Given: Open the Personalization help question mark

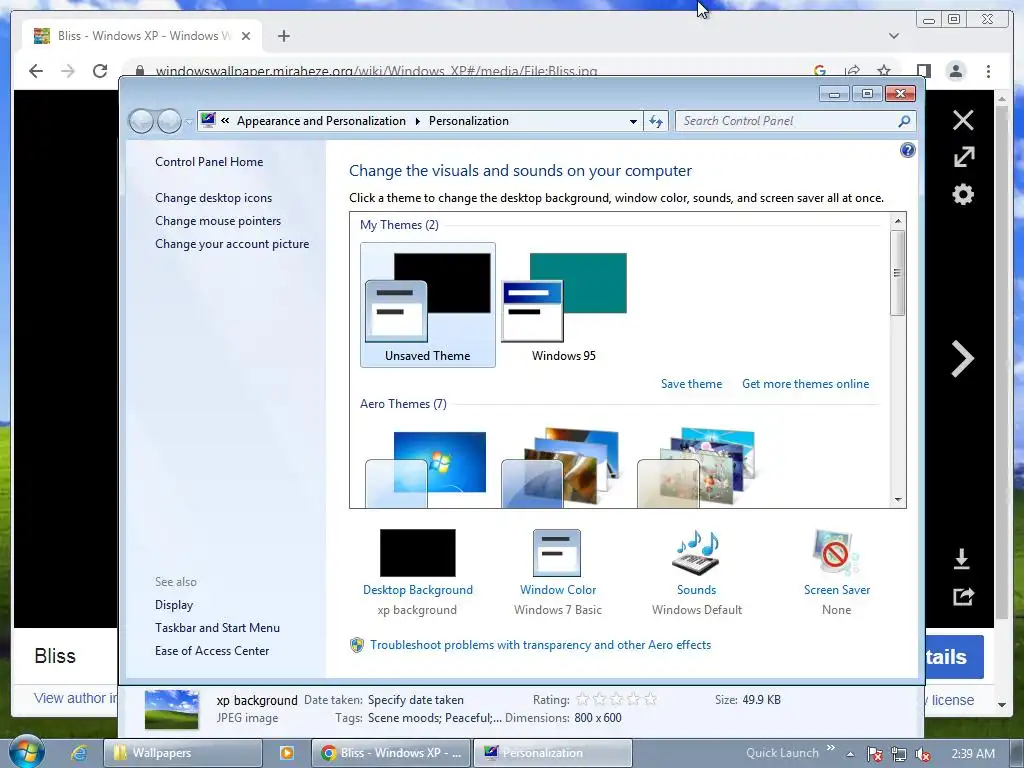Looking at the screenshot, I should 907,150.
